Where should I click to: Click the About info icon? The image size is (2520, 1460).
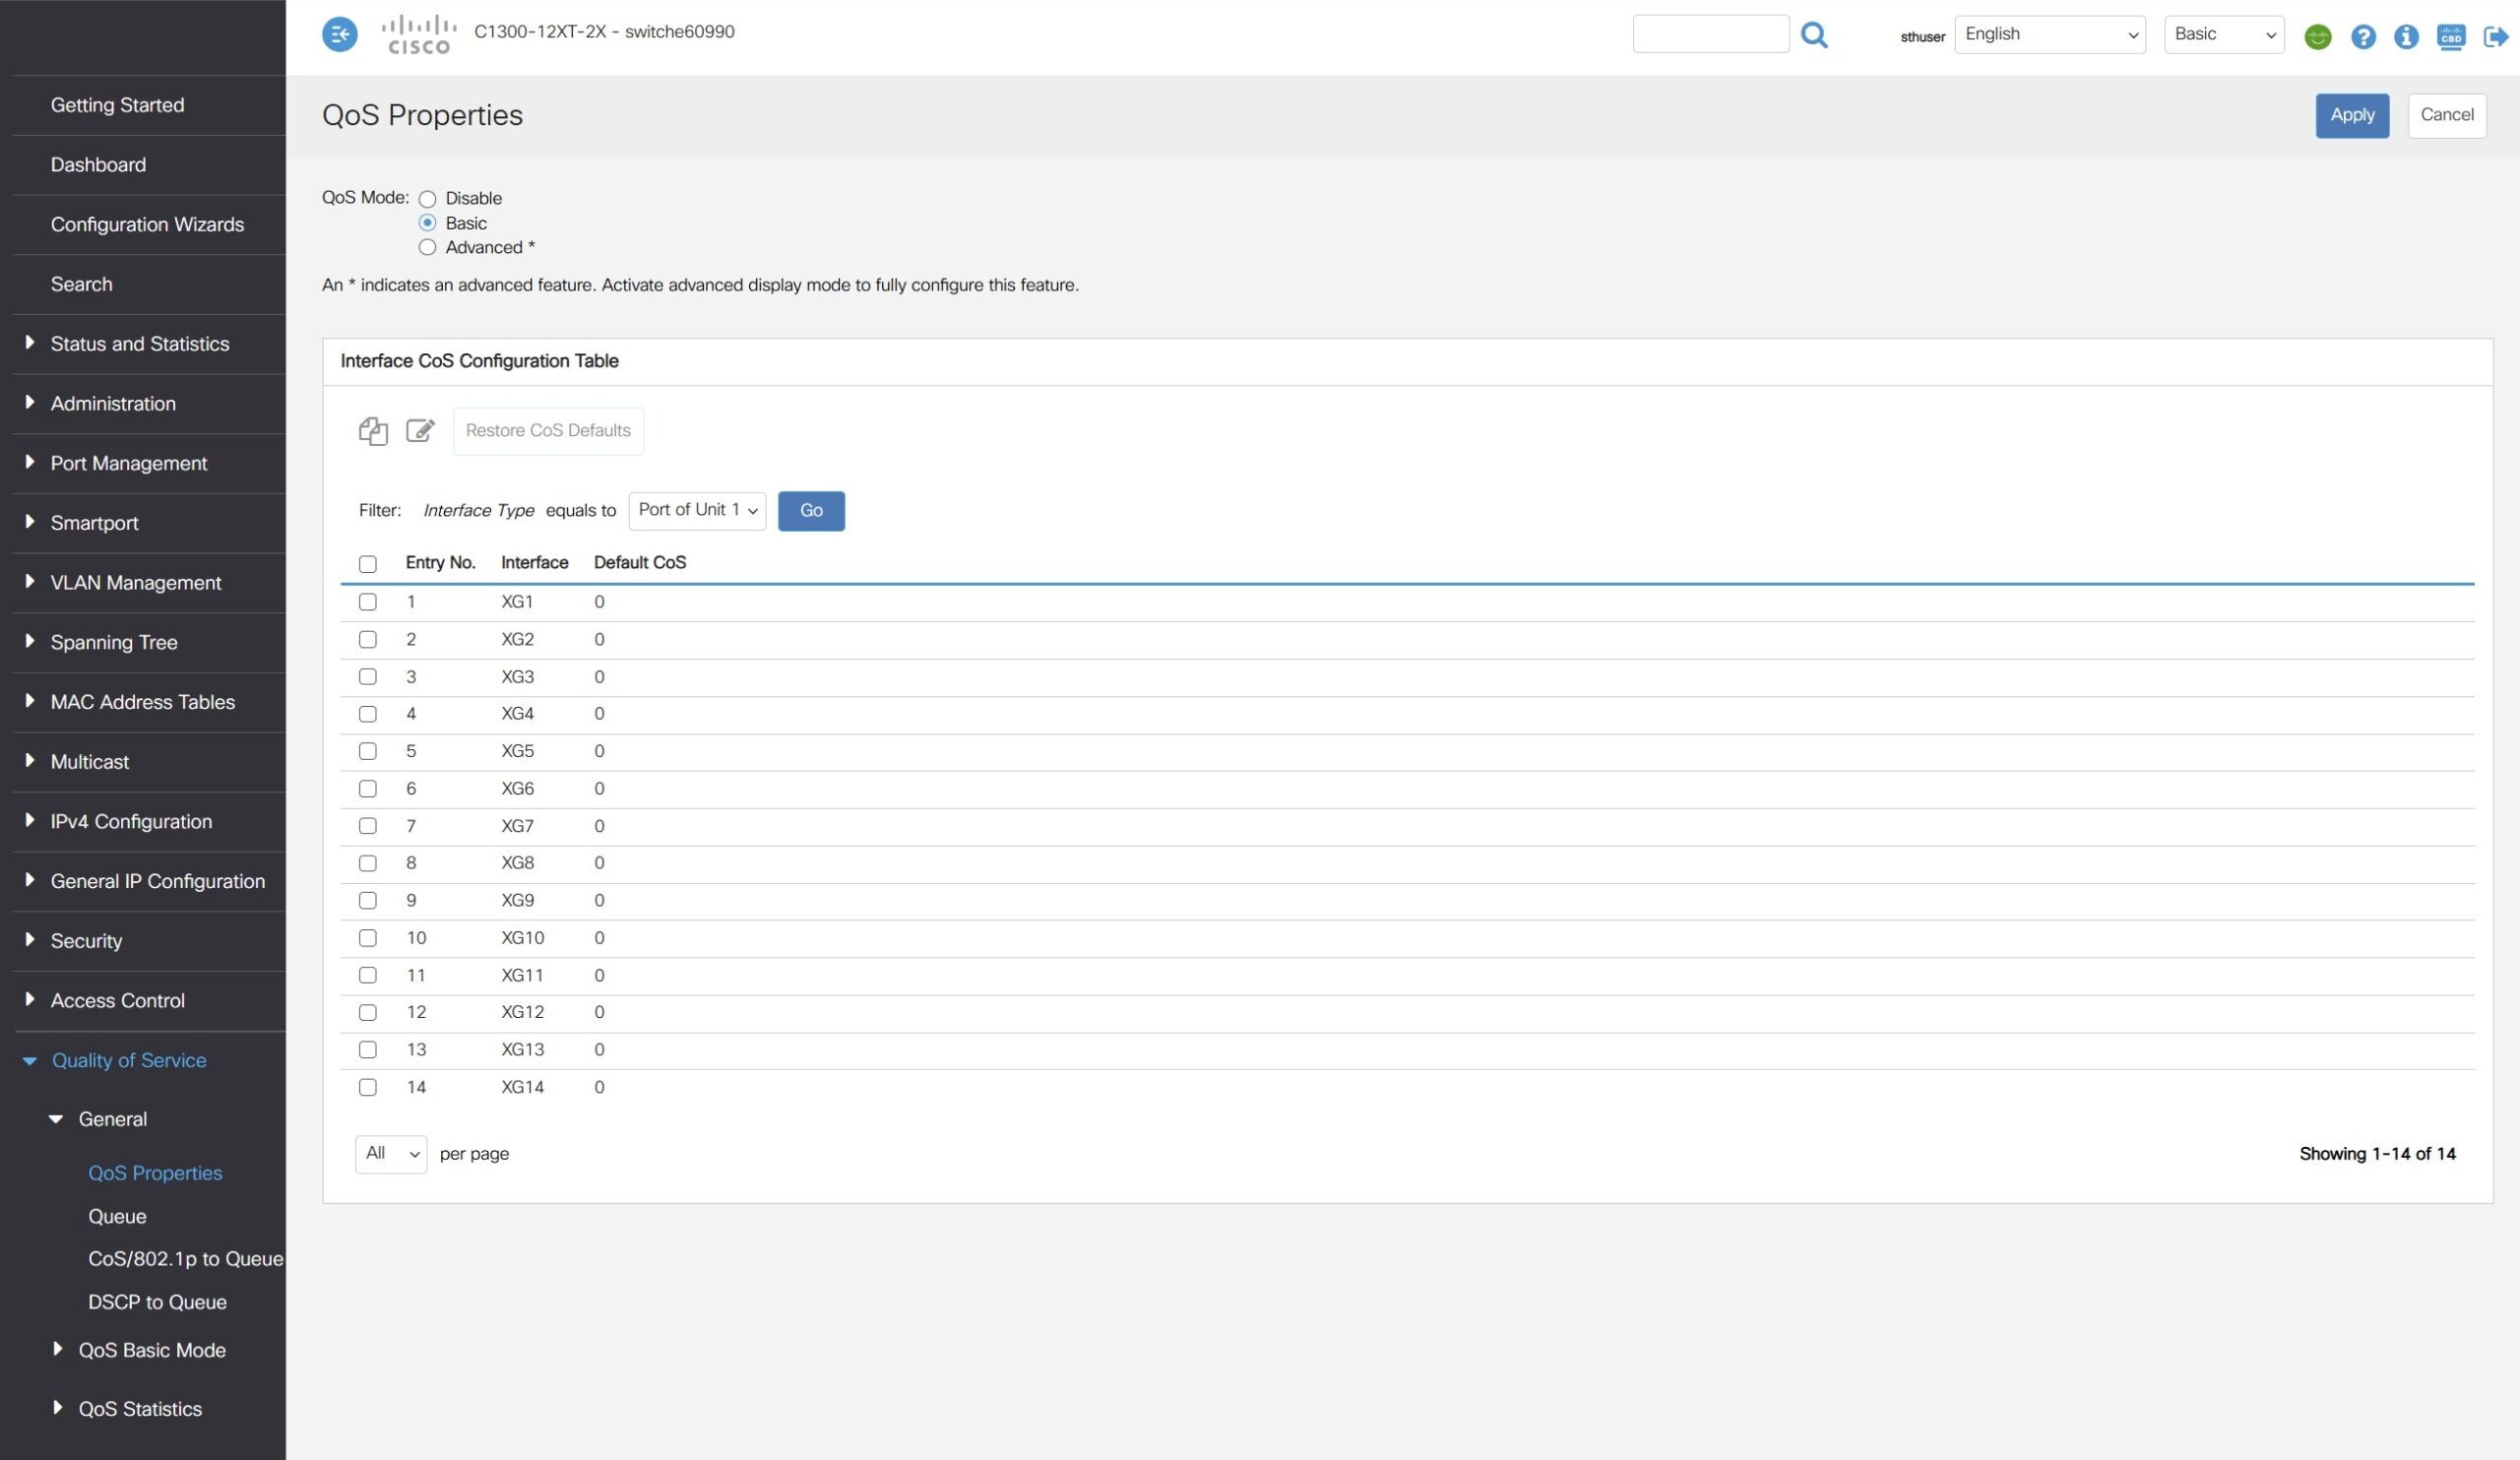tap(2406, 37)
